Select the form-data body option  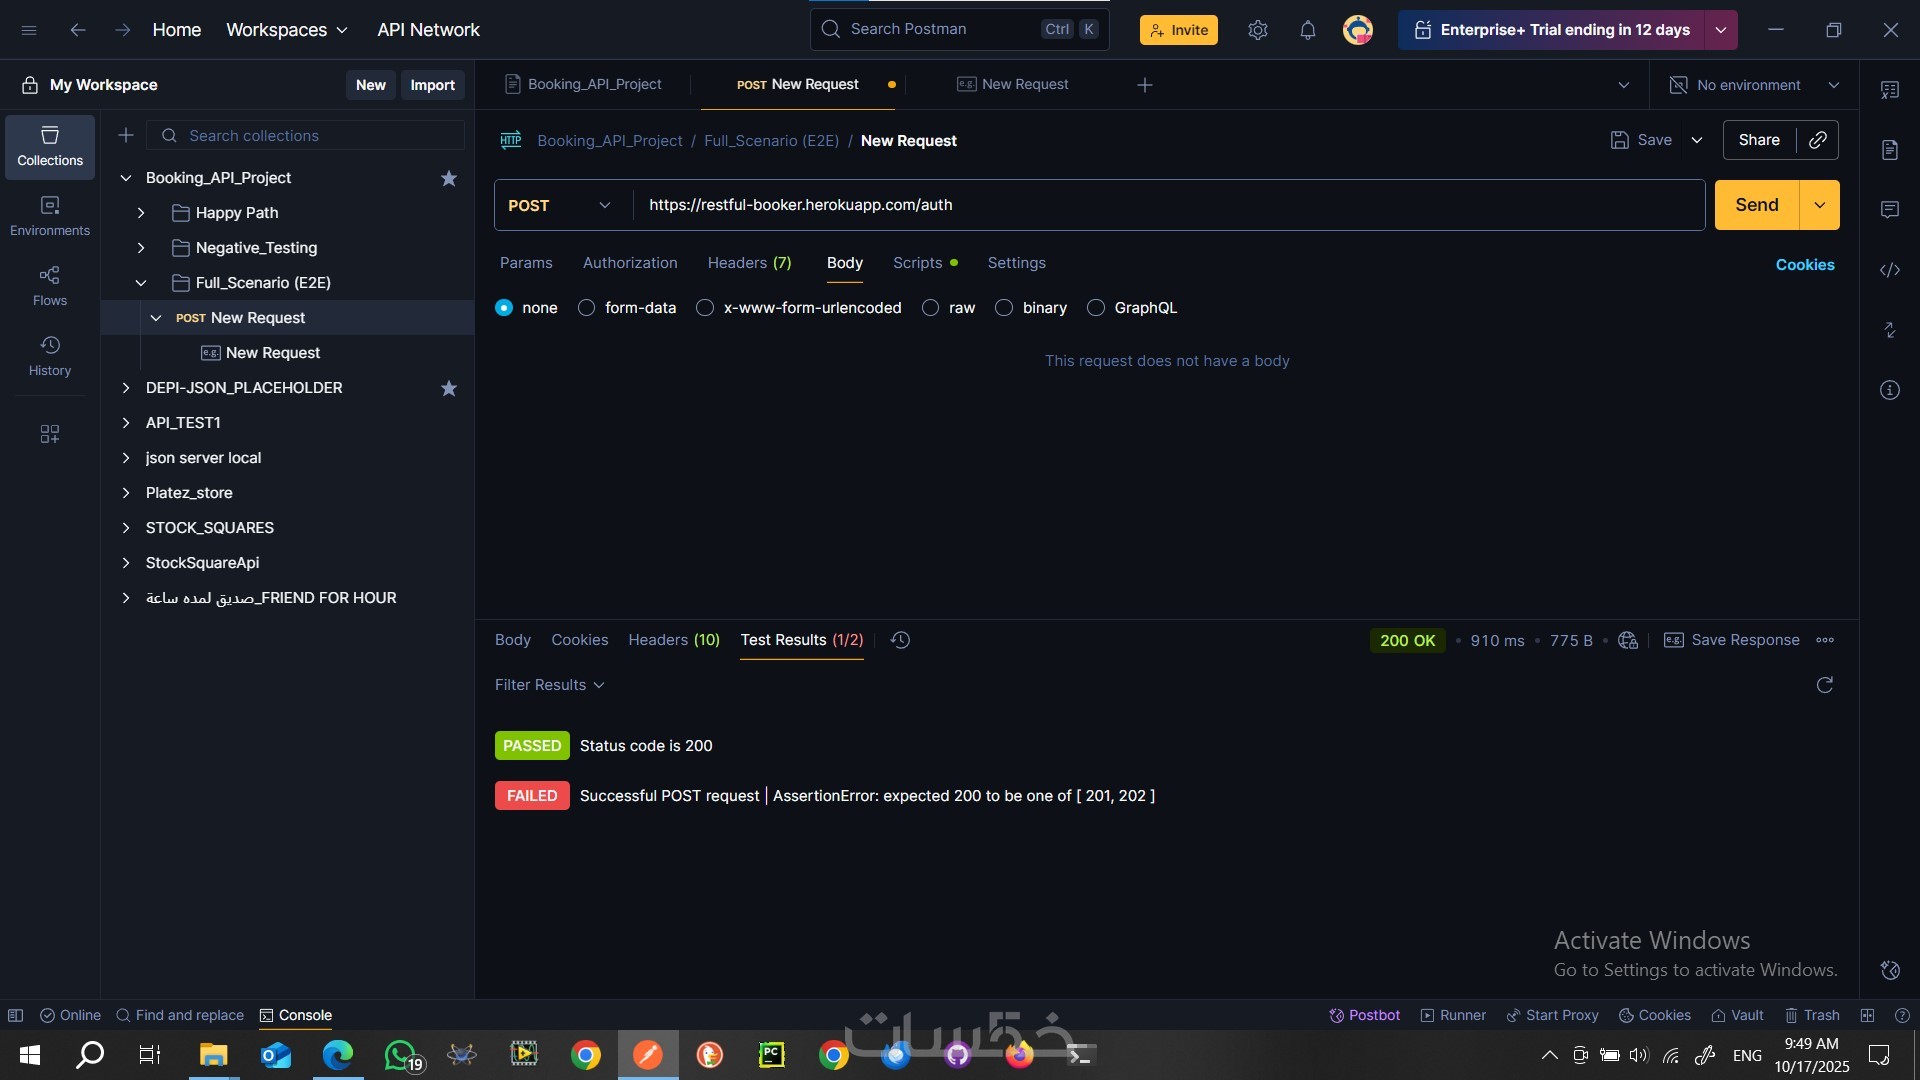(587, 308)
